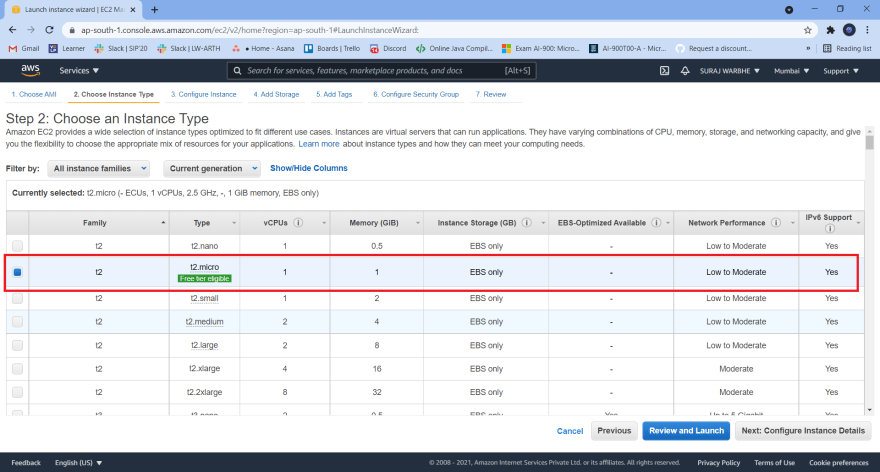
Task: Go to 3. Configure Instance step
Action: pyautogui.click(x=204, y=94)
